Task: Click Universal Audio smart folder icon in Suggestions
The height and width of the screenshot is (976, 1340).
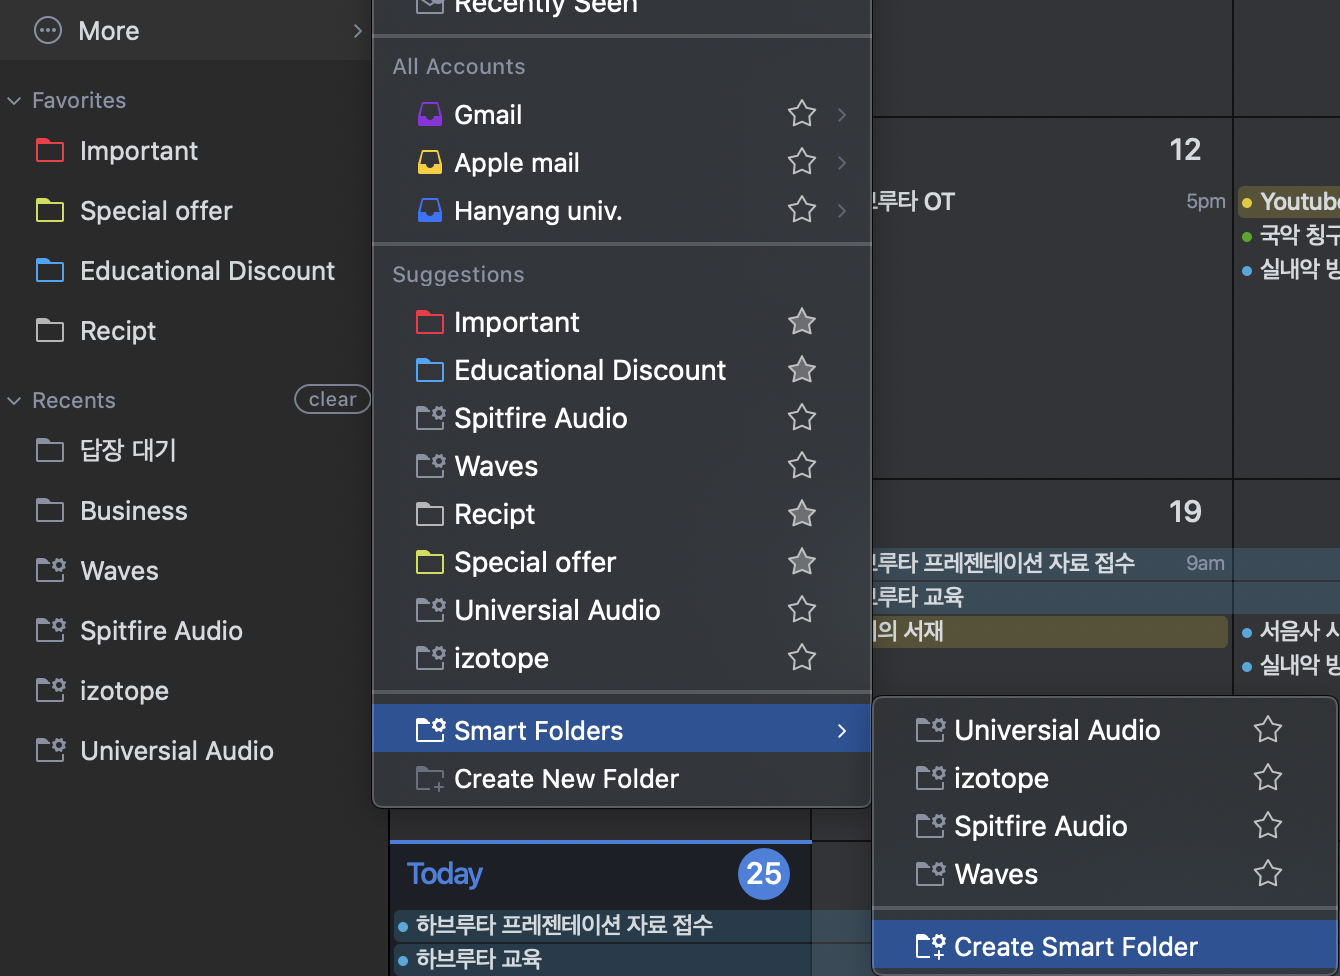Action: pyautogui.click(x=430, y=610)
